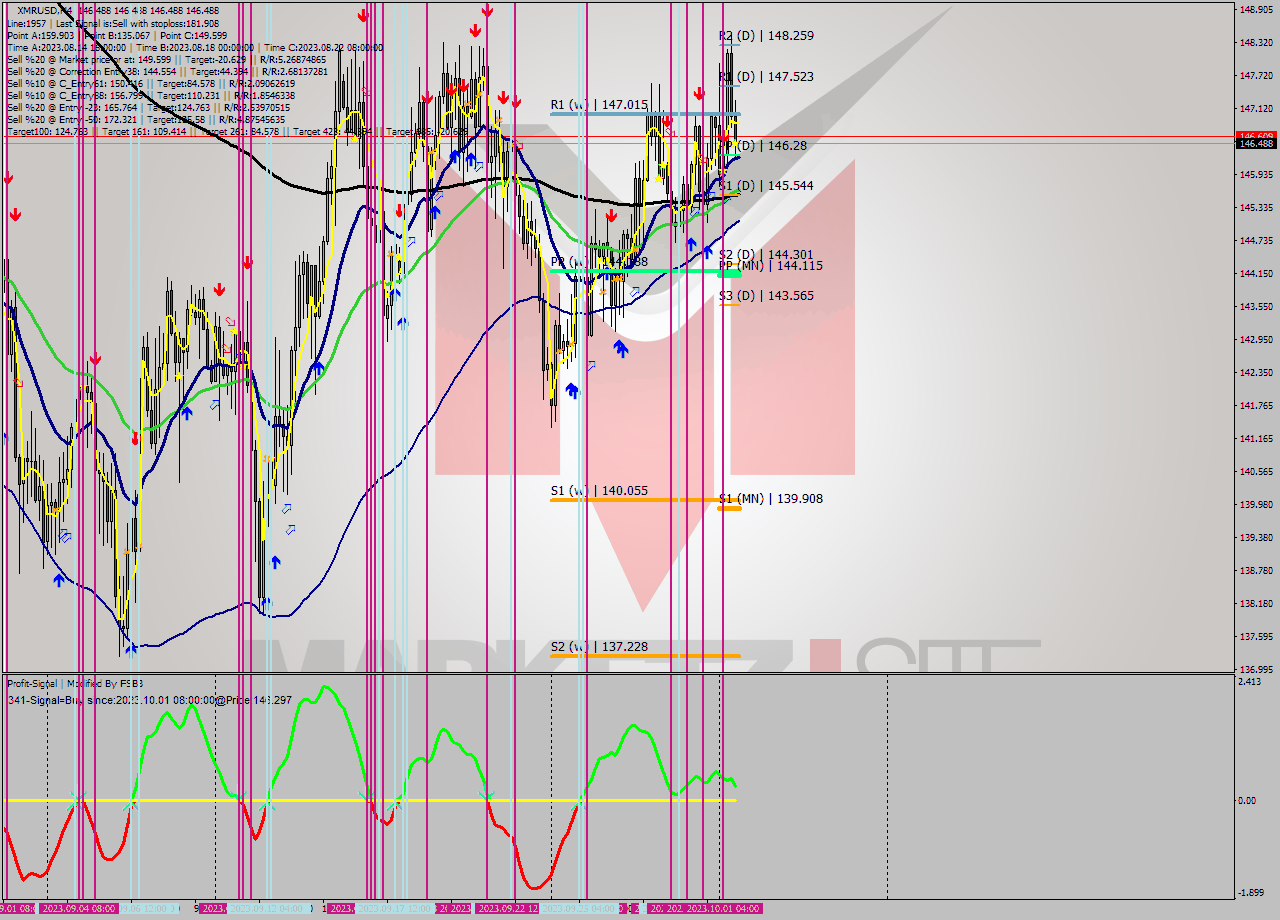
Task: Click the yellow zero line in Profit-Signal panel
Action: click(x=370, y=800)
